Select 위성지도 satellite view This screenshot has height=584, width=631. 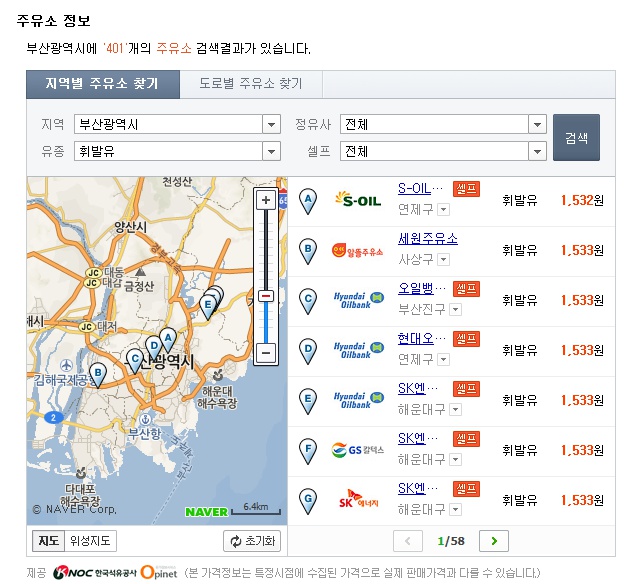pyautogui.click(x=90, y=541)
